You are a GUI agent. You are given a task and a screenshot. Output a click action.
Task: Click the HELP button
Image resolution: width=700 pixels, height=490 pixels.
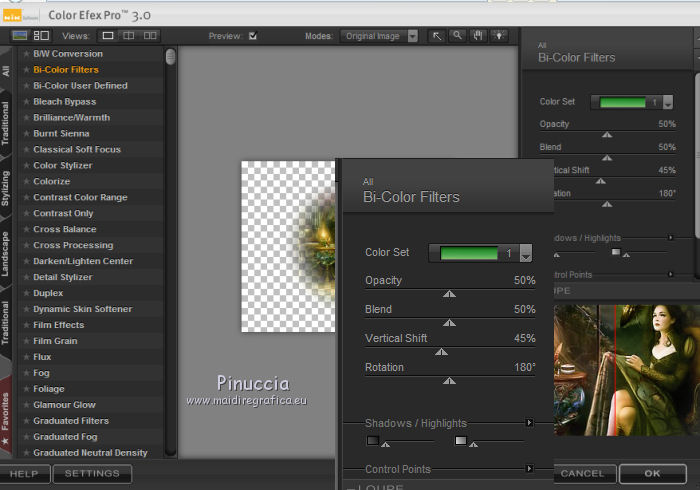tap(24, 473)
